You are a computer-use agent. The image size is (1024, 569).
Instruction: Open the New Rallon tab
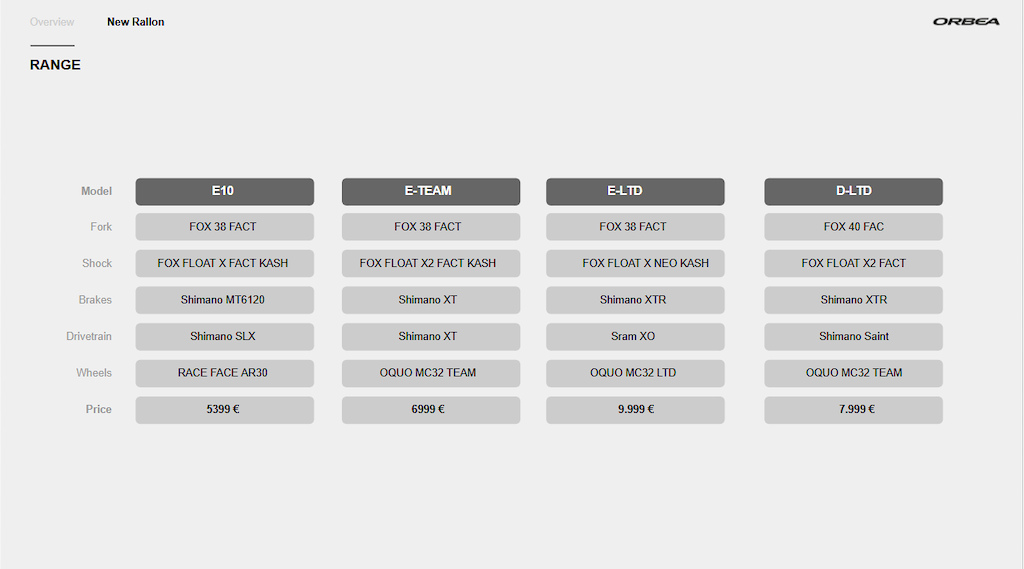click(x=136, y=22)
